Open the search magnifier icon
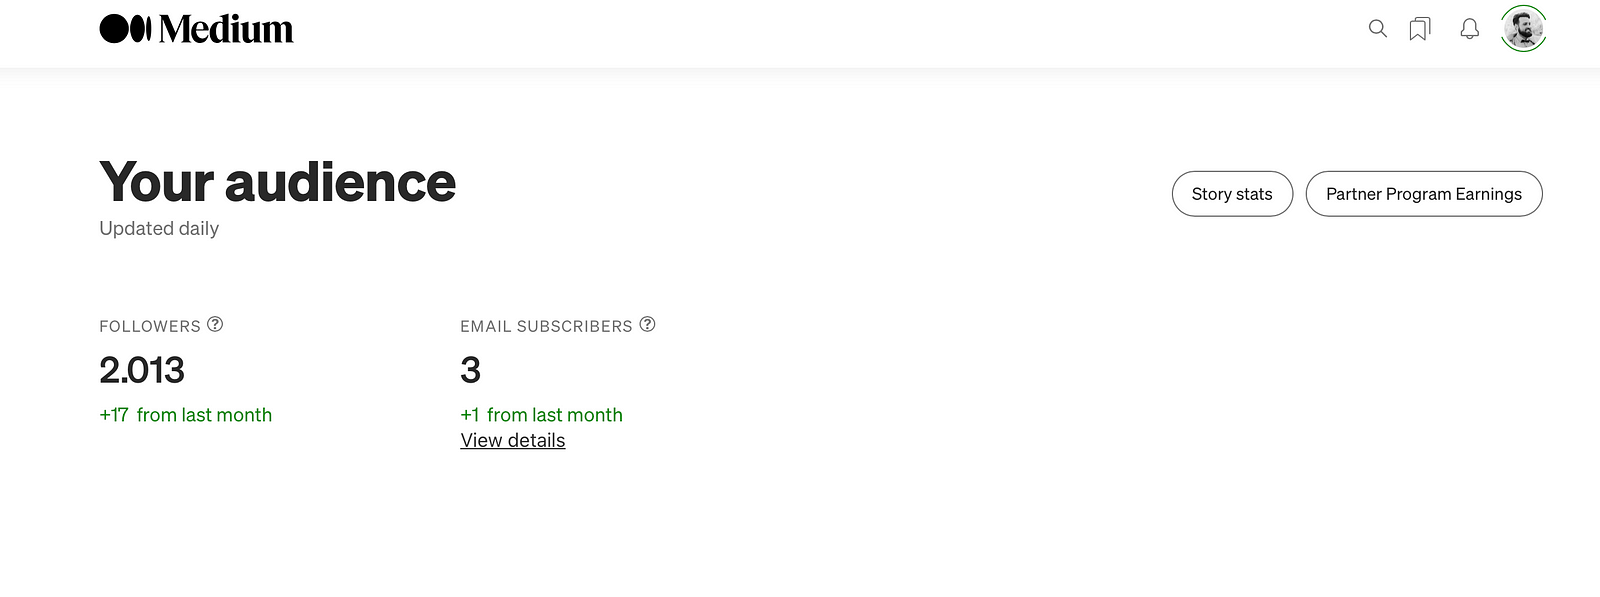 pyautogui.click(x=1377, y=29)
